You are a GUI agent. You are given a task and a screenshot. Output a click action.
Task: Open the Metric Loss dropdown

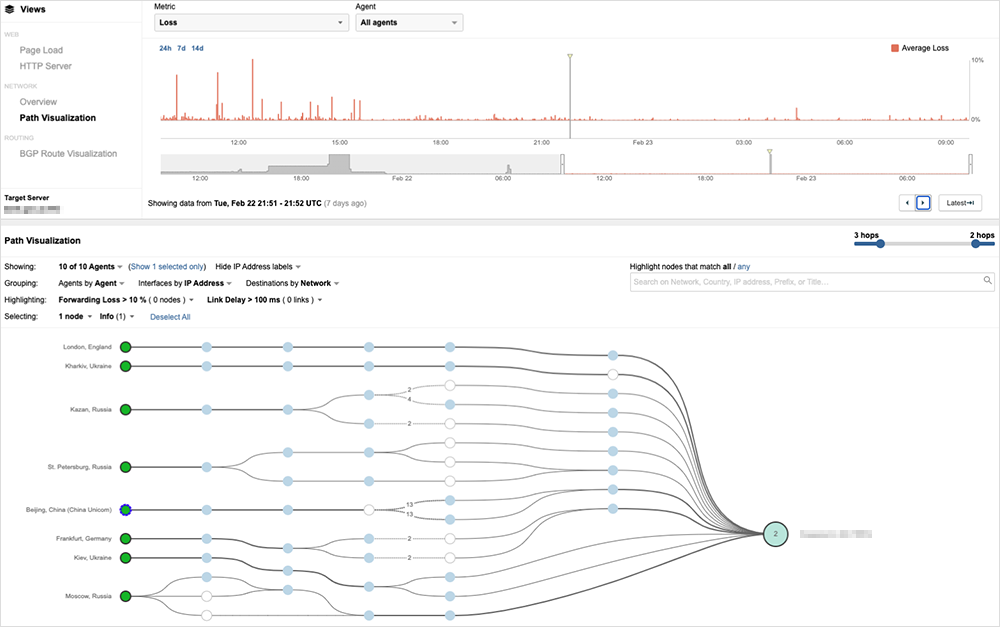250,22
